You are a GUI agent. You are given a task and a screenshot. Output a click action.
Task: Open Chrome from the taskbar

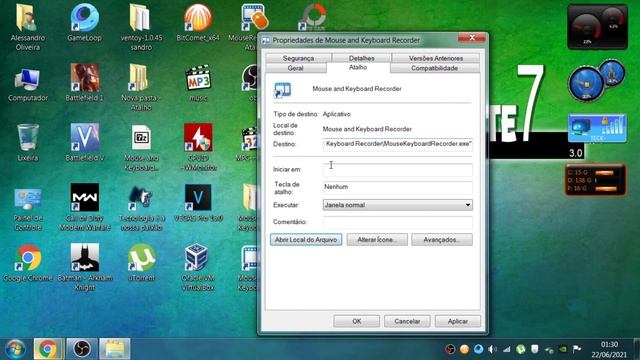[x=48, y=349]
